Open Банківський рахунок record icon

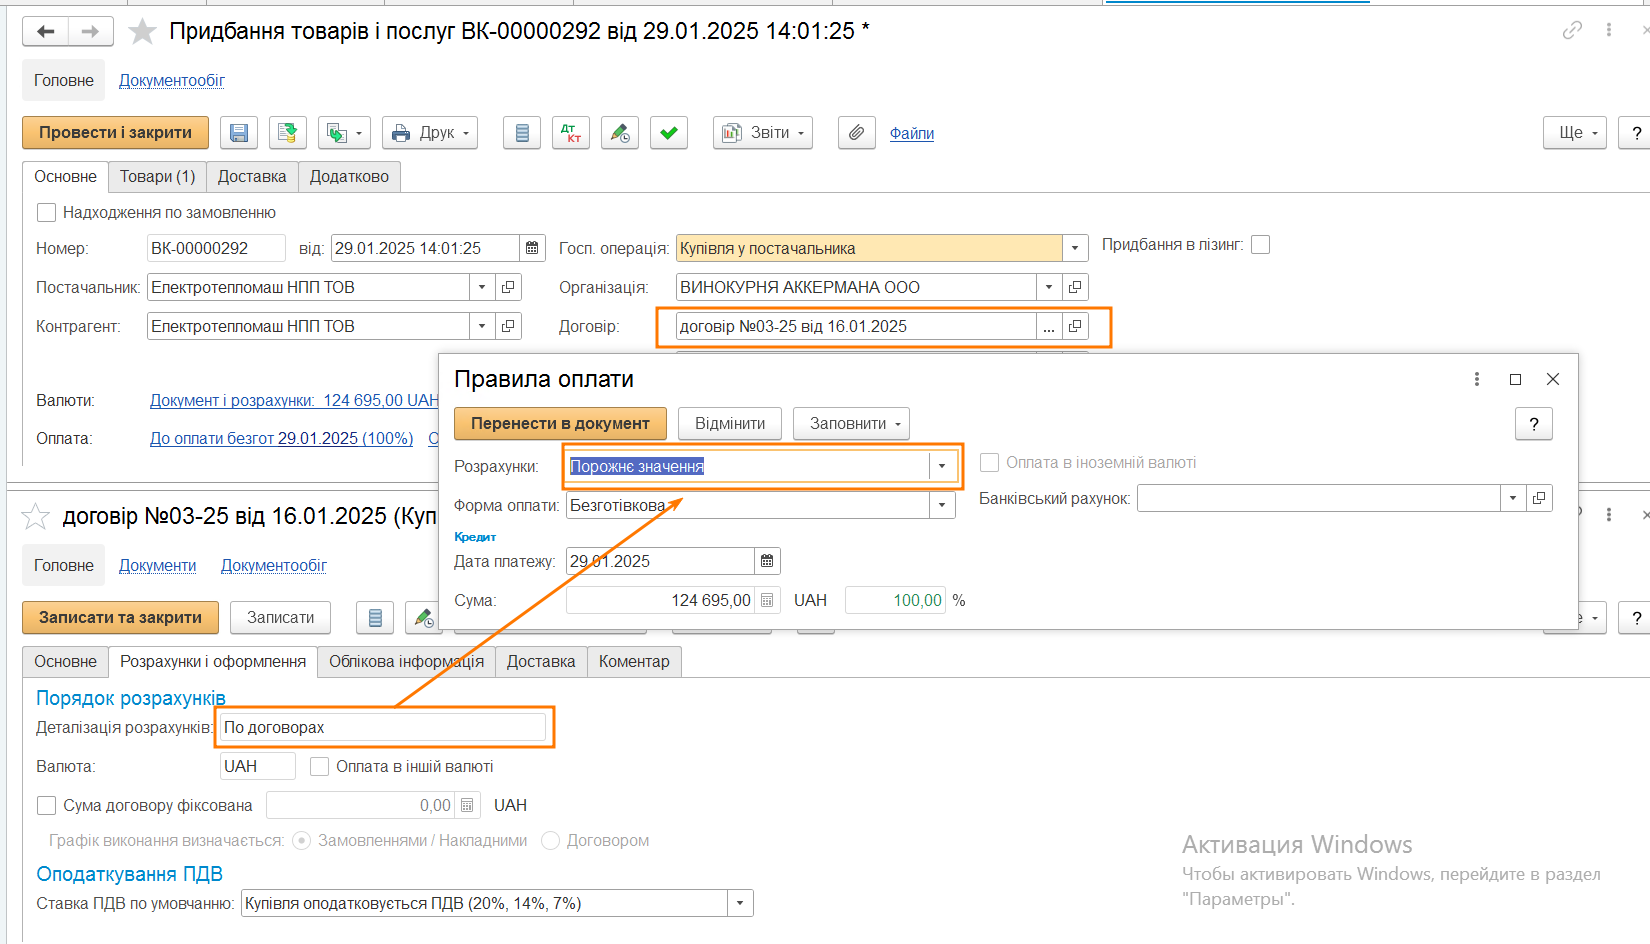click(x=1540, y=498)
